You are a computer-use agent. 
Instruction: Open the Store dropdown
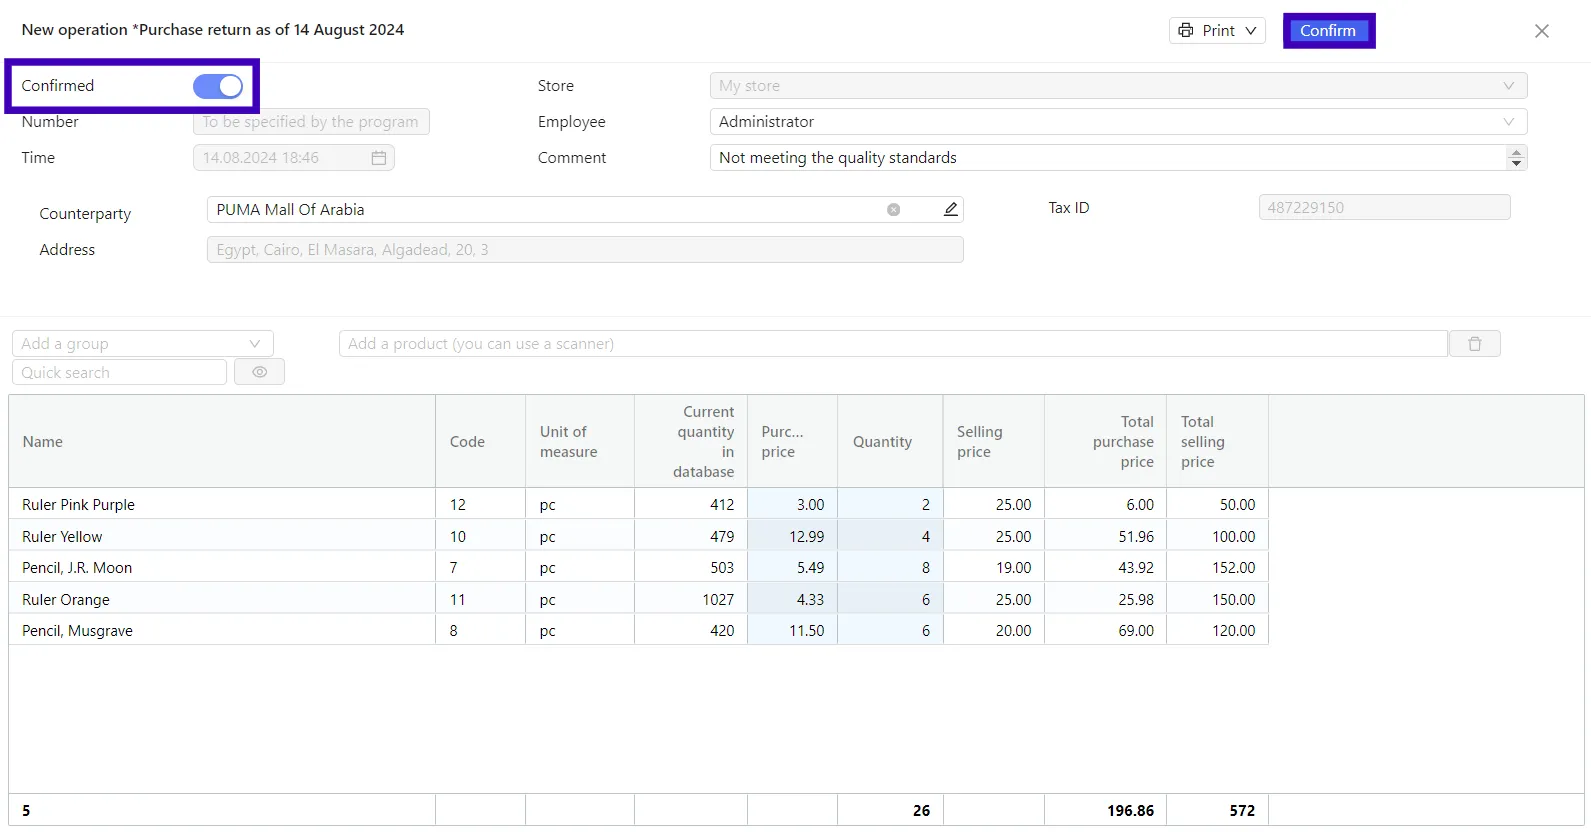tap(1118, 86)
